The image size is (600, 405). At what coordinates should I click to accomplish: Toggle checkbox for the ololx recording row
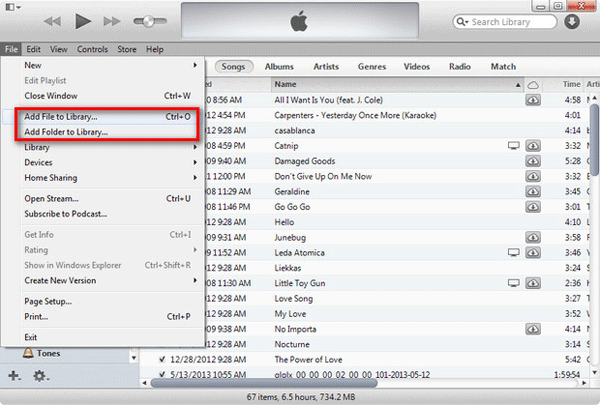(x=162, y=374)
